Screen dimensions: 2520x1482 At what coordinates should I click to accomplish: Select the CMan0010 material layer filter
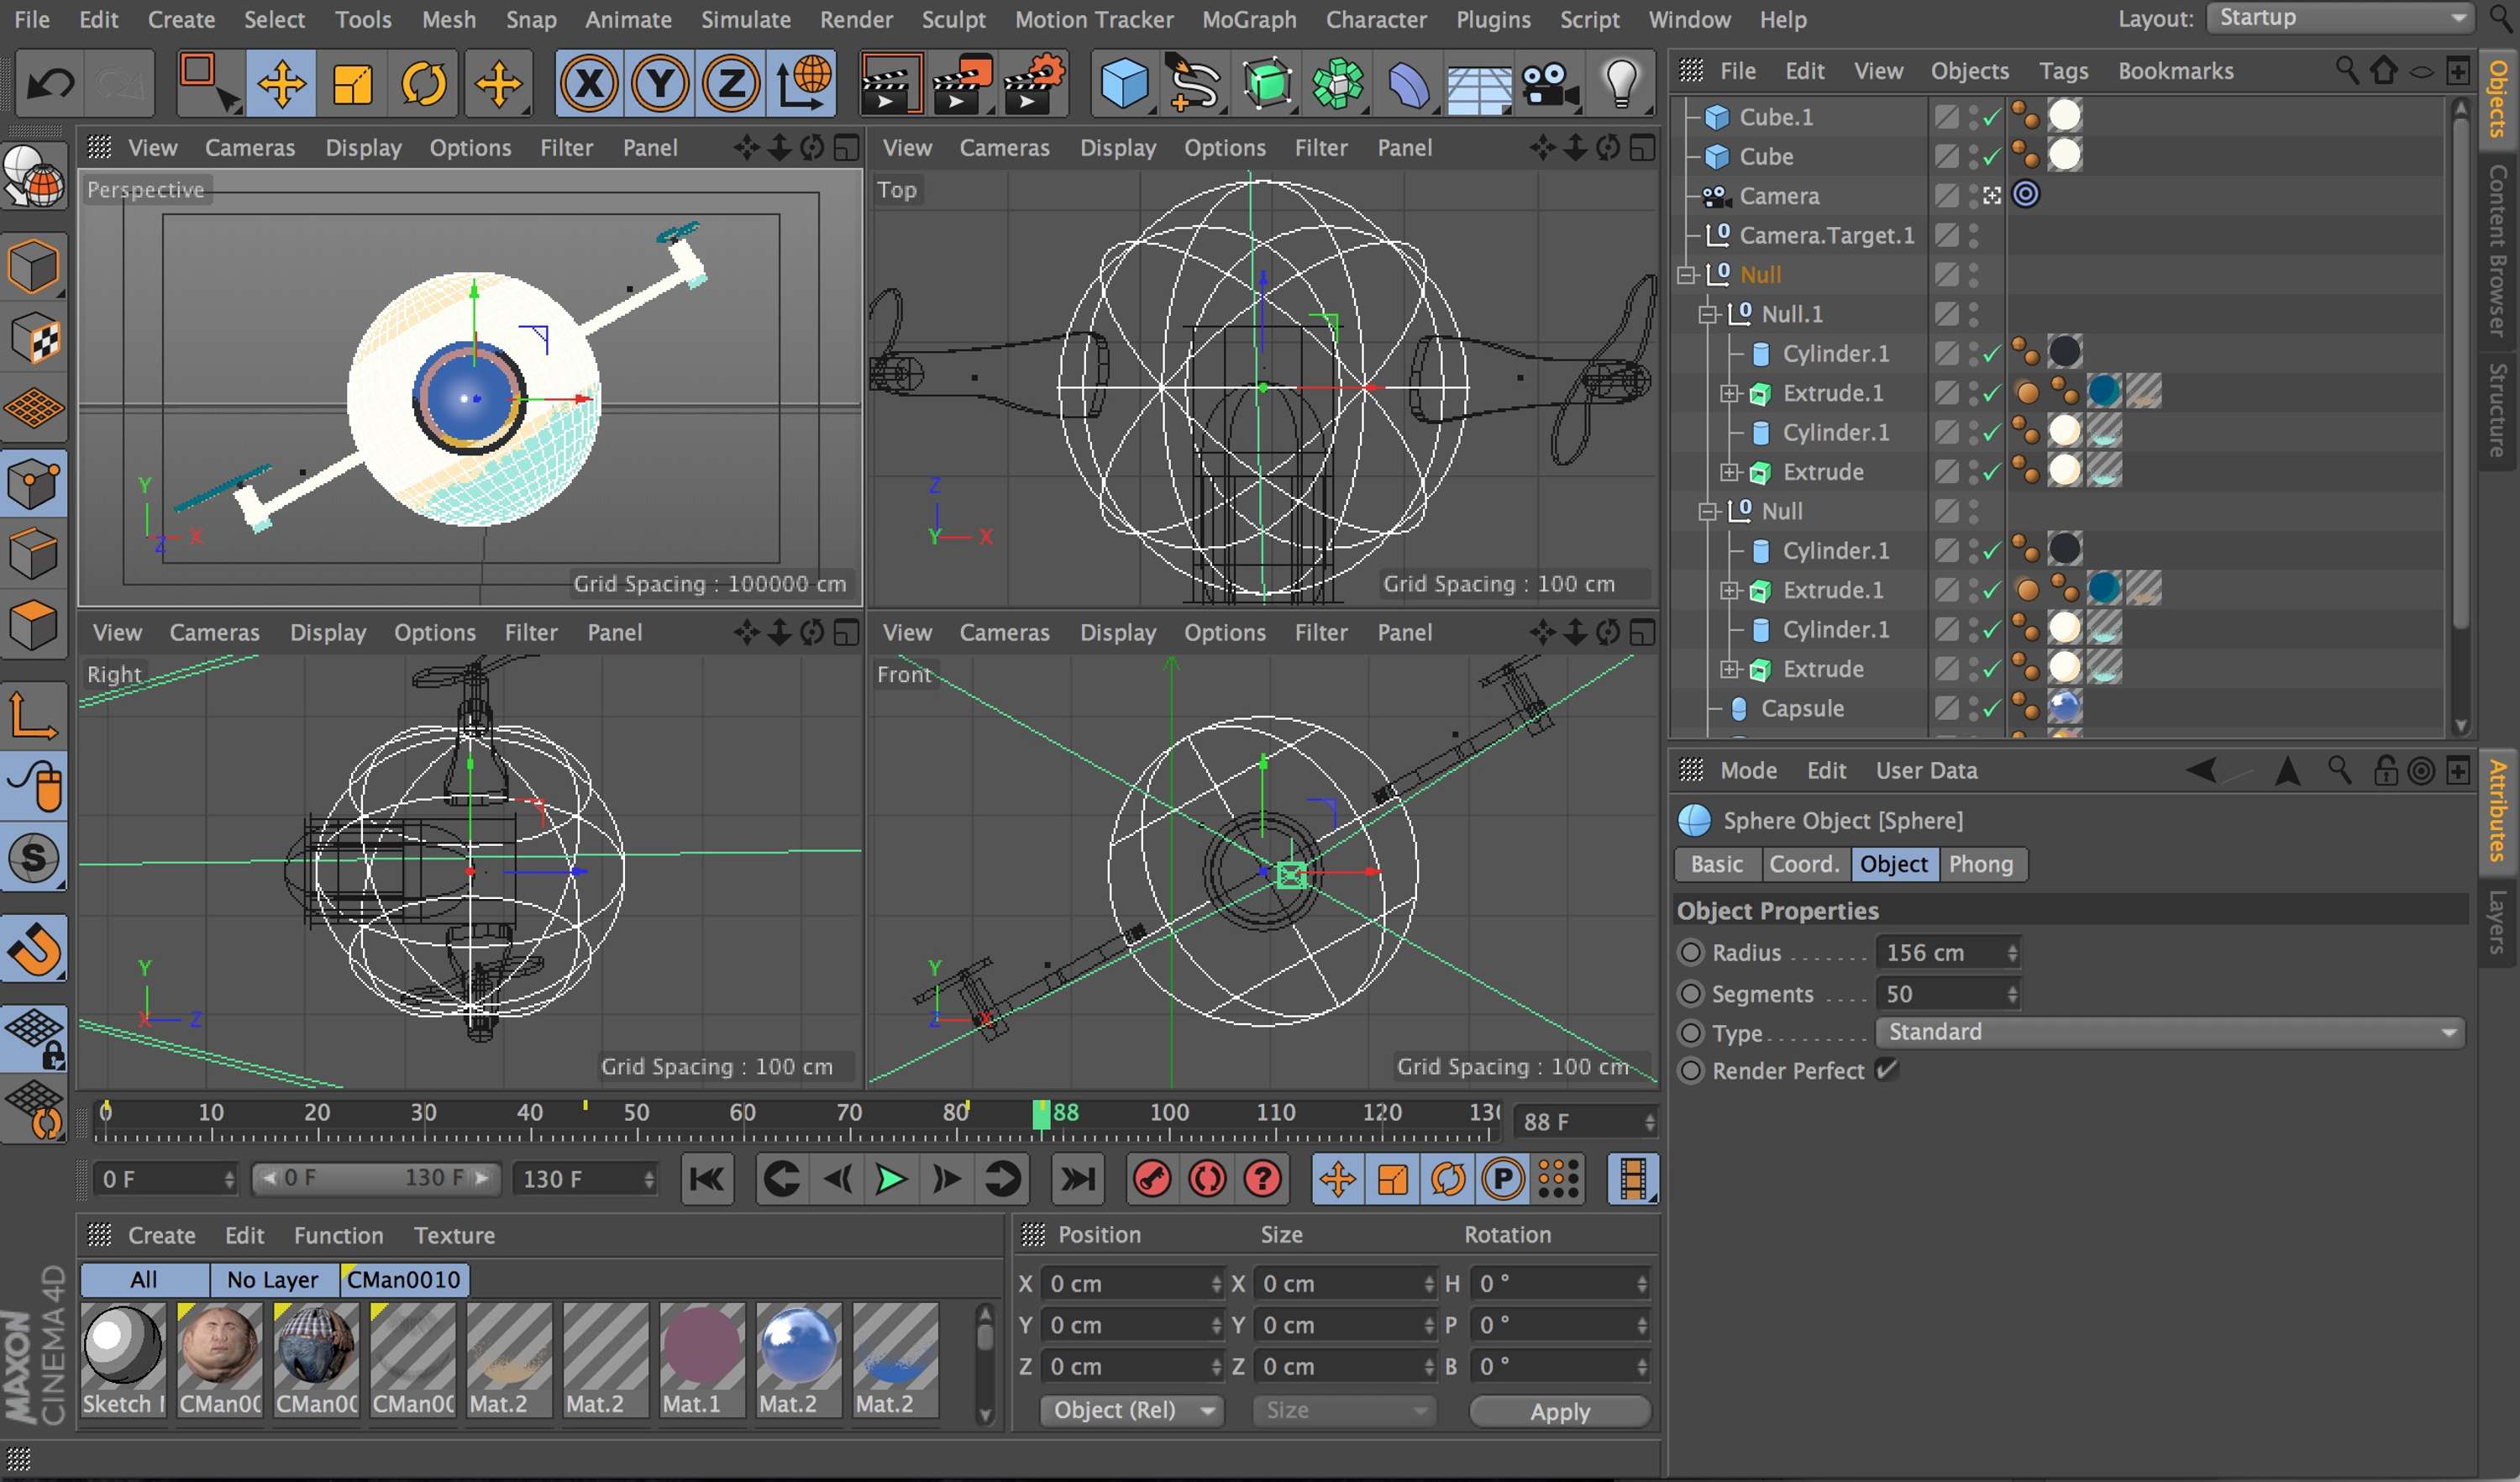[403, 1279]
